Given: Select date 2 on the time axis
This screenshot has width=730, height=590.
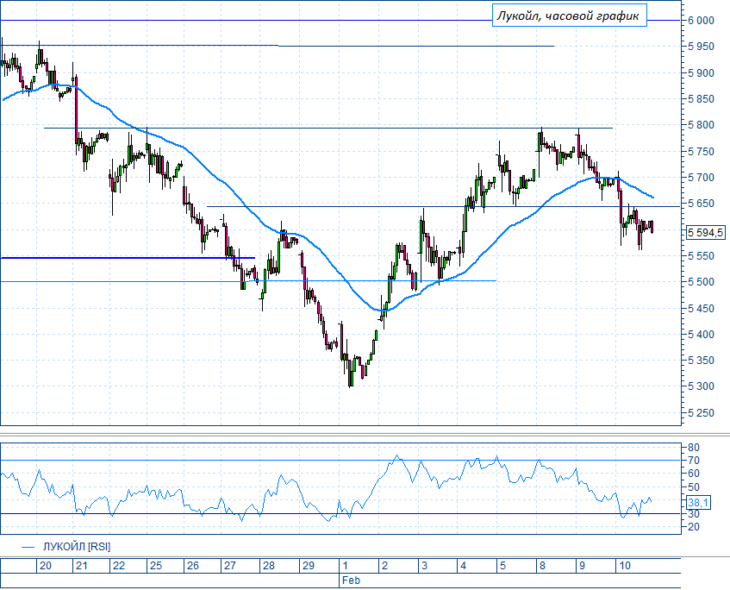Looking at the screenshot, I should pos(385,566).
